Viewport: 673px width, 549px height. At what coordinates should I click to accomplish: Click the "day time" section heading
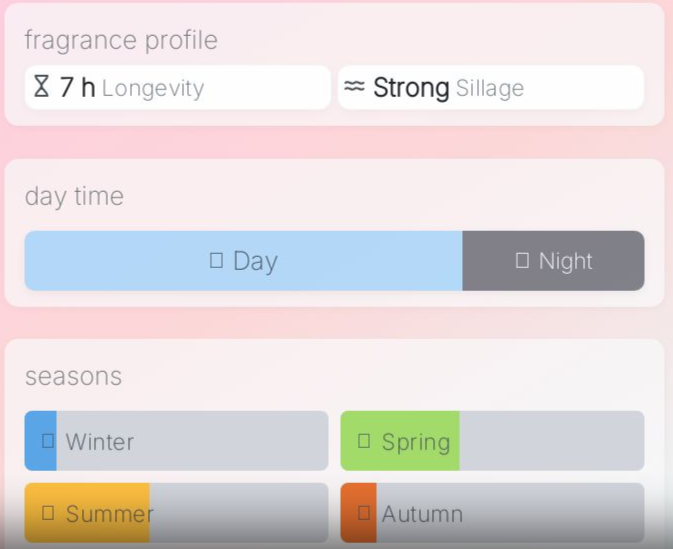pos(74,196)
